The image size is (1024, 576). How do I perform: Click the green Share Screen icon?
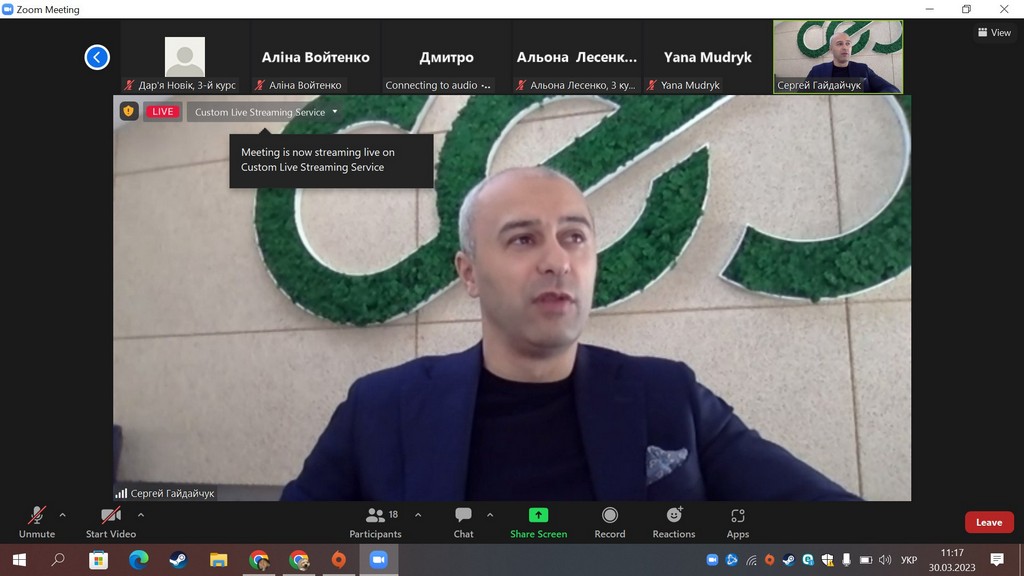538,516
